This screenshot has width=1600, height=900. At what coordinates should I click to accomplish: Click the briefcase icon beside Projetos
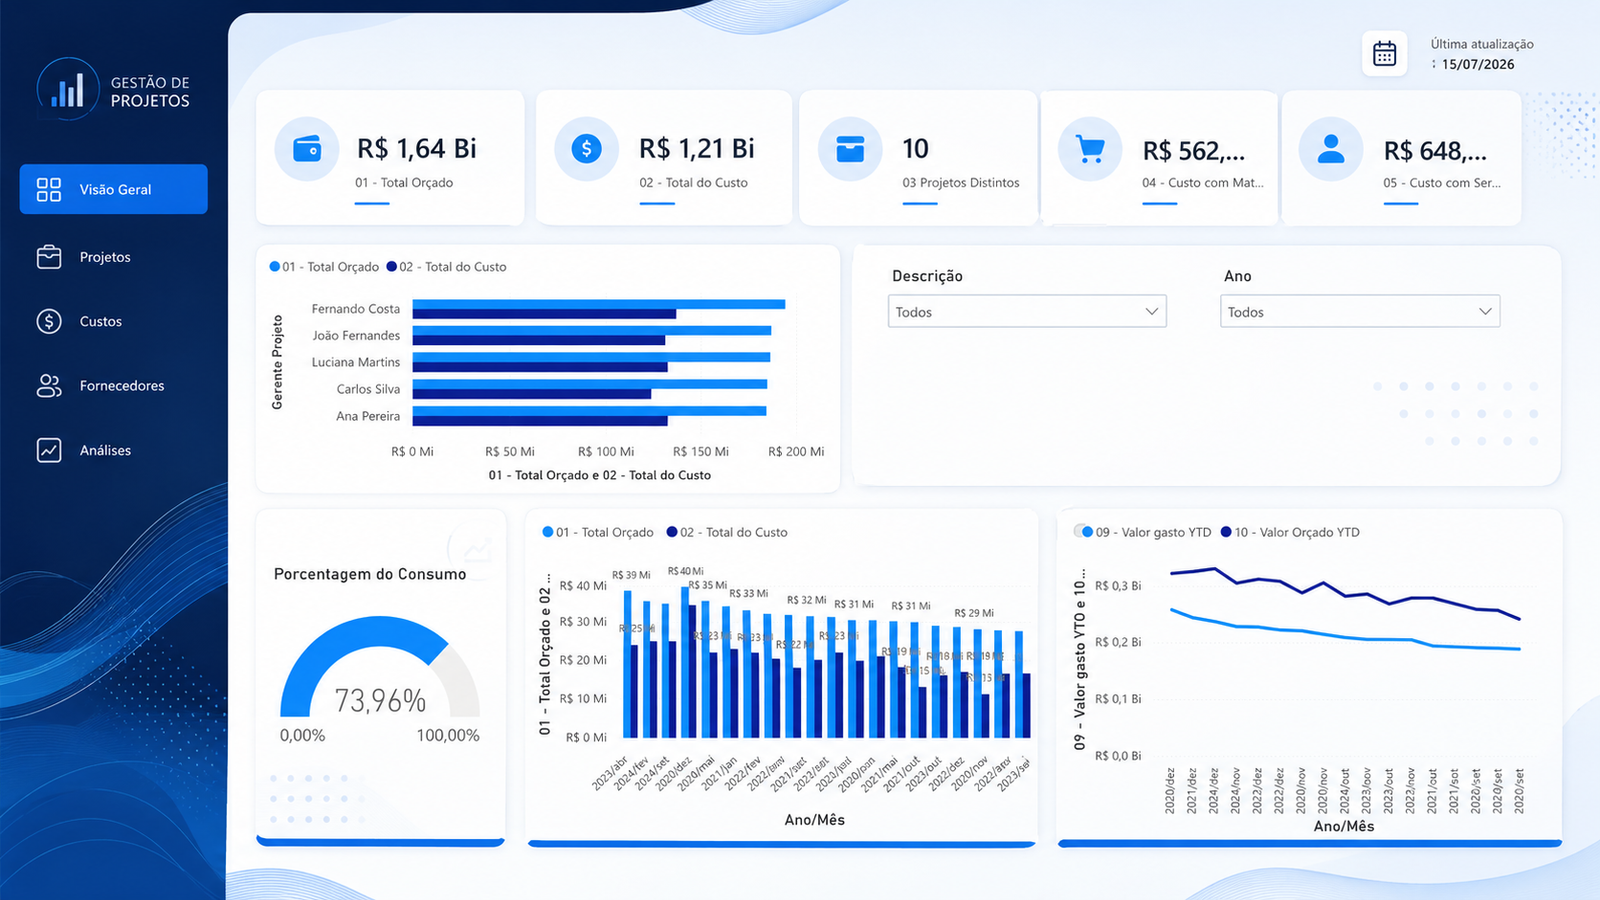coord(49,257)
